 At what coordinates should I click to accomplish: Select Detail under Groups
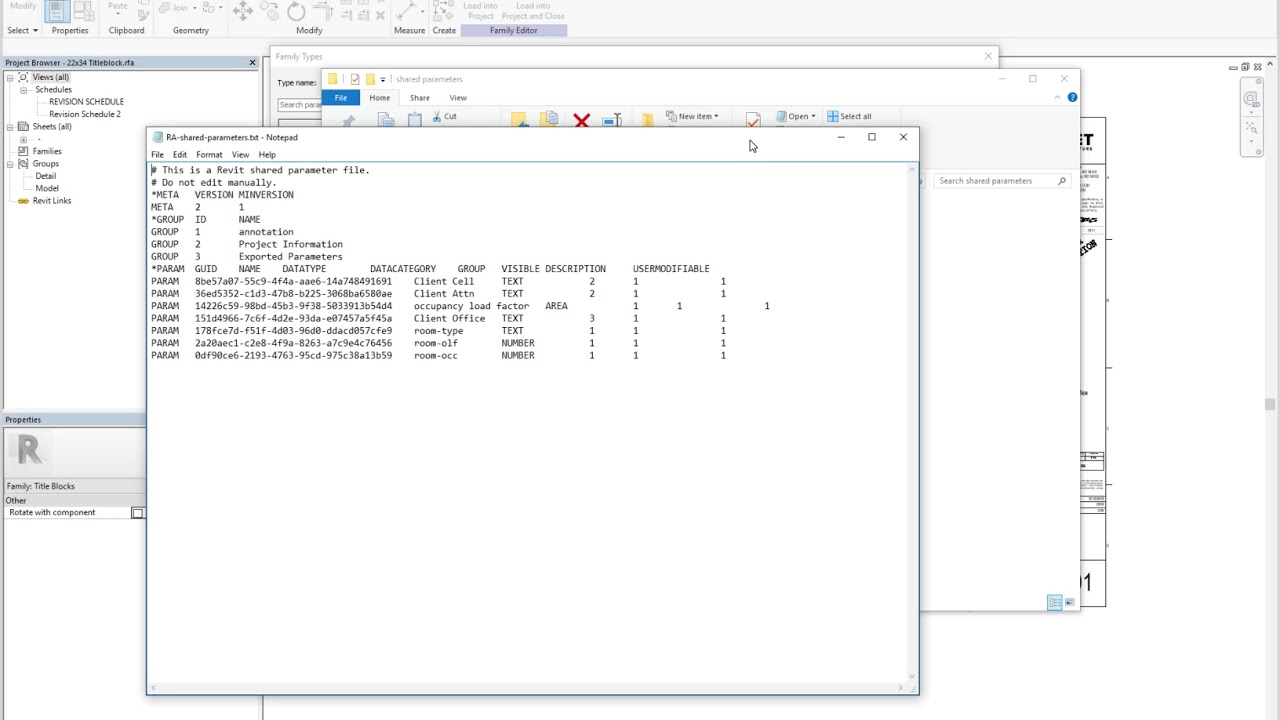(x=45, y=176)
